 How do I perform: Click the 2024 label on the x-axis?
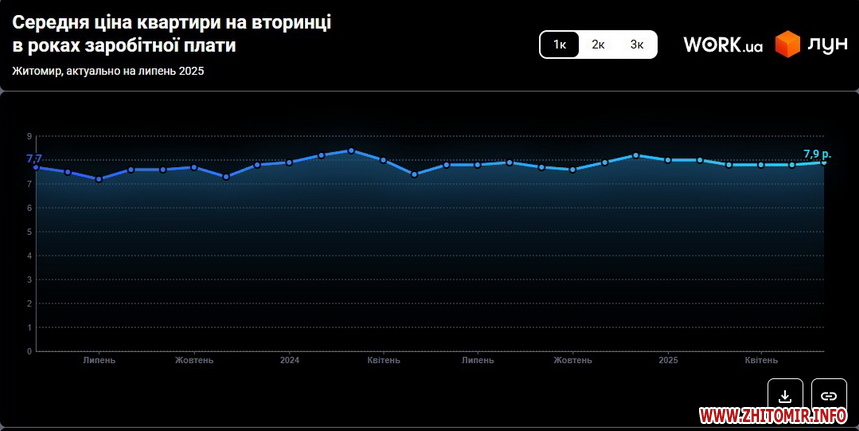(x=290, y=360)
